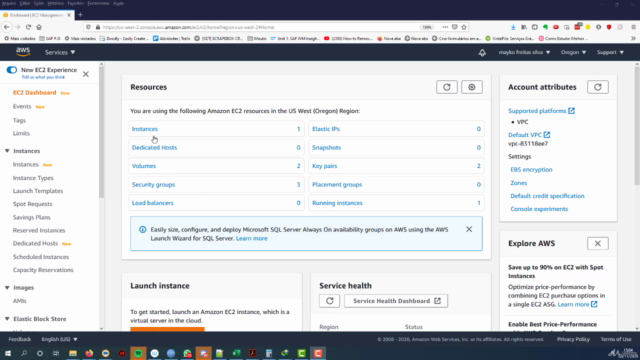Open a new browser tab
The width and height of the screenshot is (640, 360).
(x=80, y=15)
